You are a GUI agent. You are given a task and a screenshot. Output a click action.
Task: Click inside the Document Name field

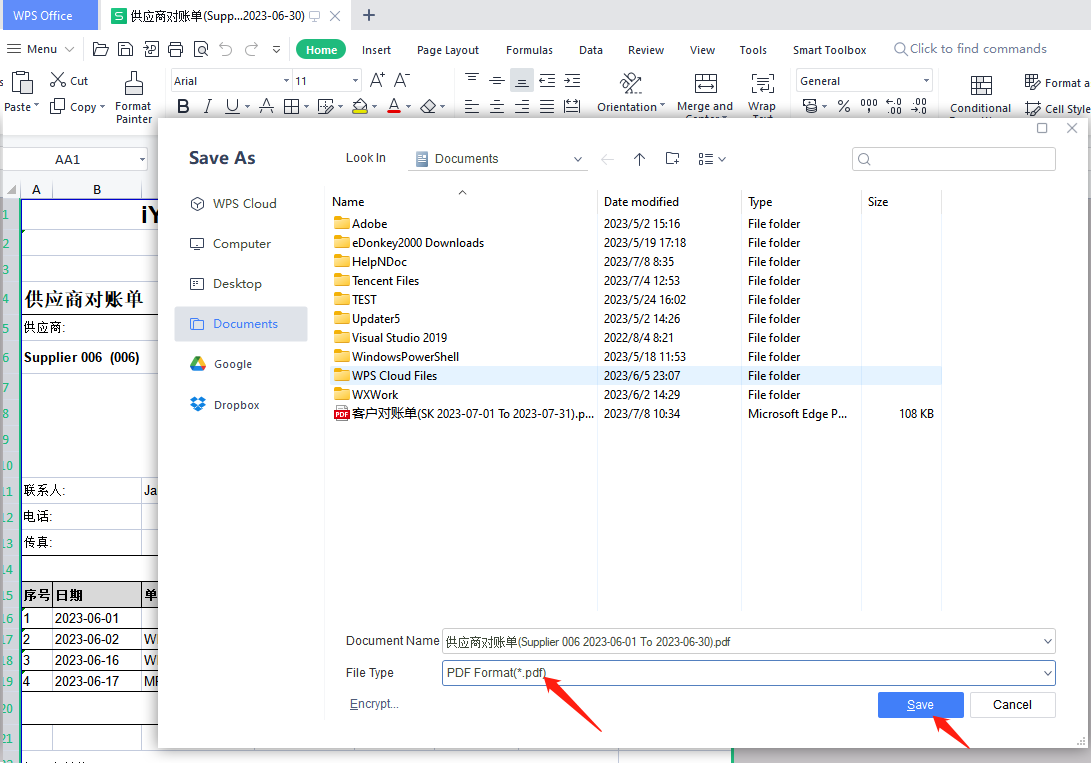(x=740, y=641)
